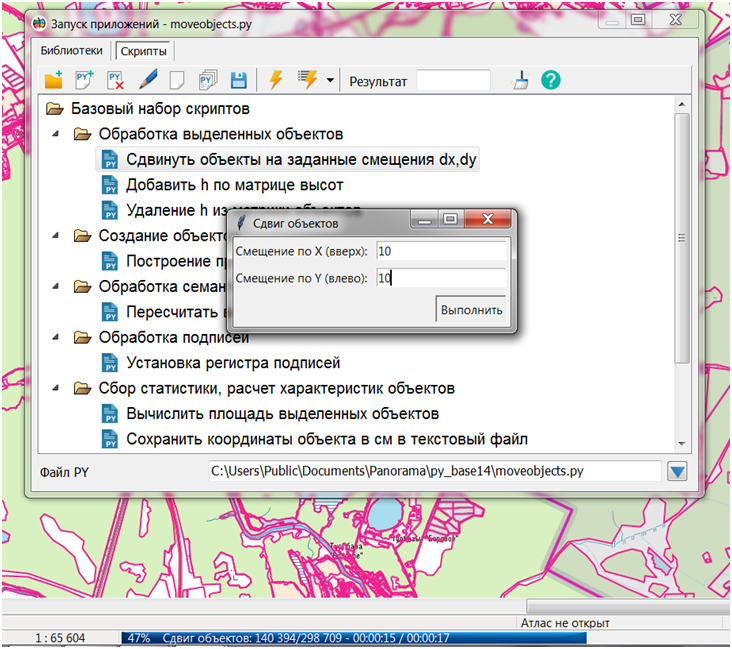Click the pencil edit script icon
This screenshot has height=649, width=732.
pos(148,80)
